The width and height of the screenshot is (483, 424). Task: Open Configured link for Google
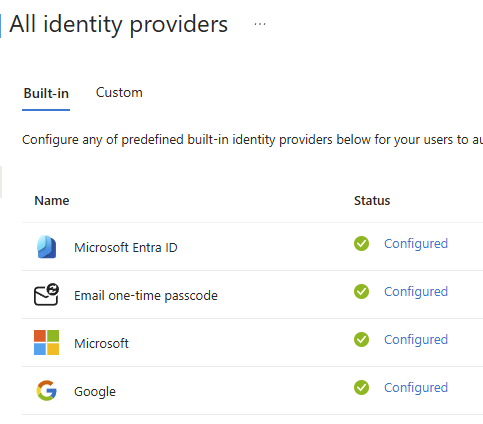[416, 388]
